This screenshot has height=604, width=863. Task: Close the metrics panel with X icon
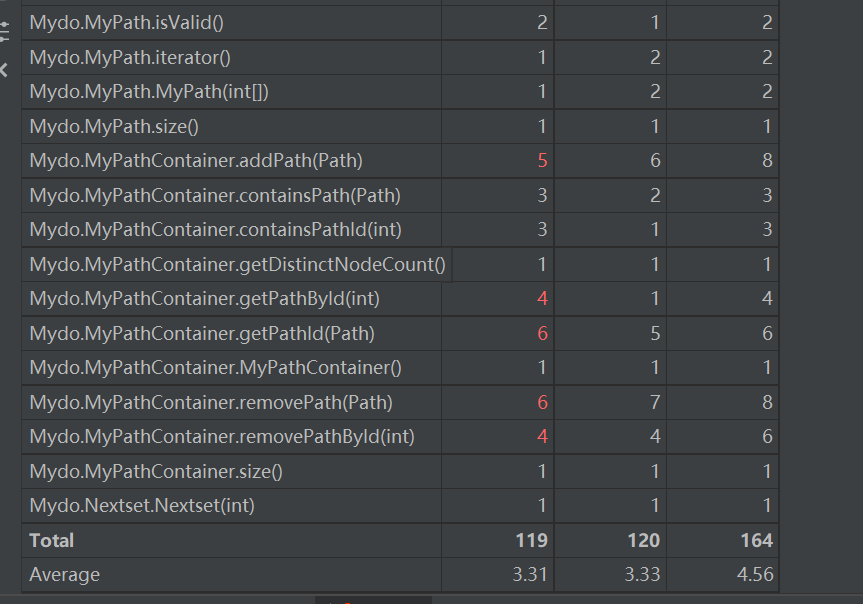[4, 70]
